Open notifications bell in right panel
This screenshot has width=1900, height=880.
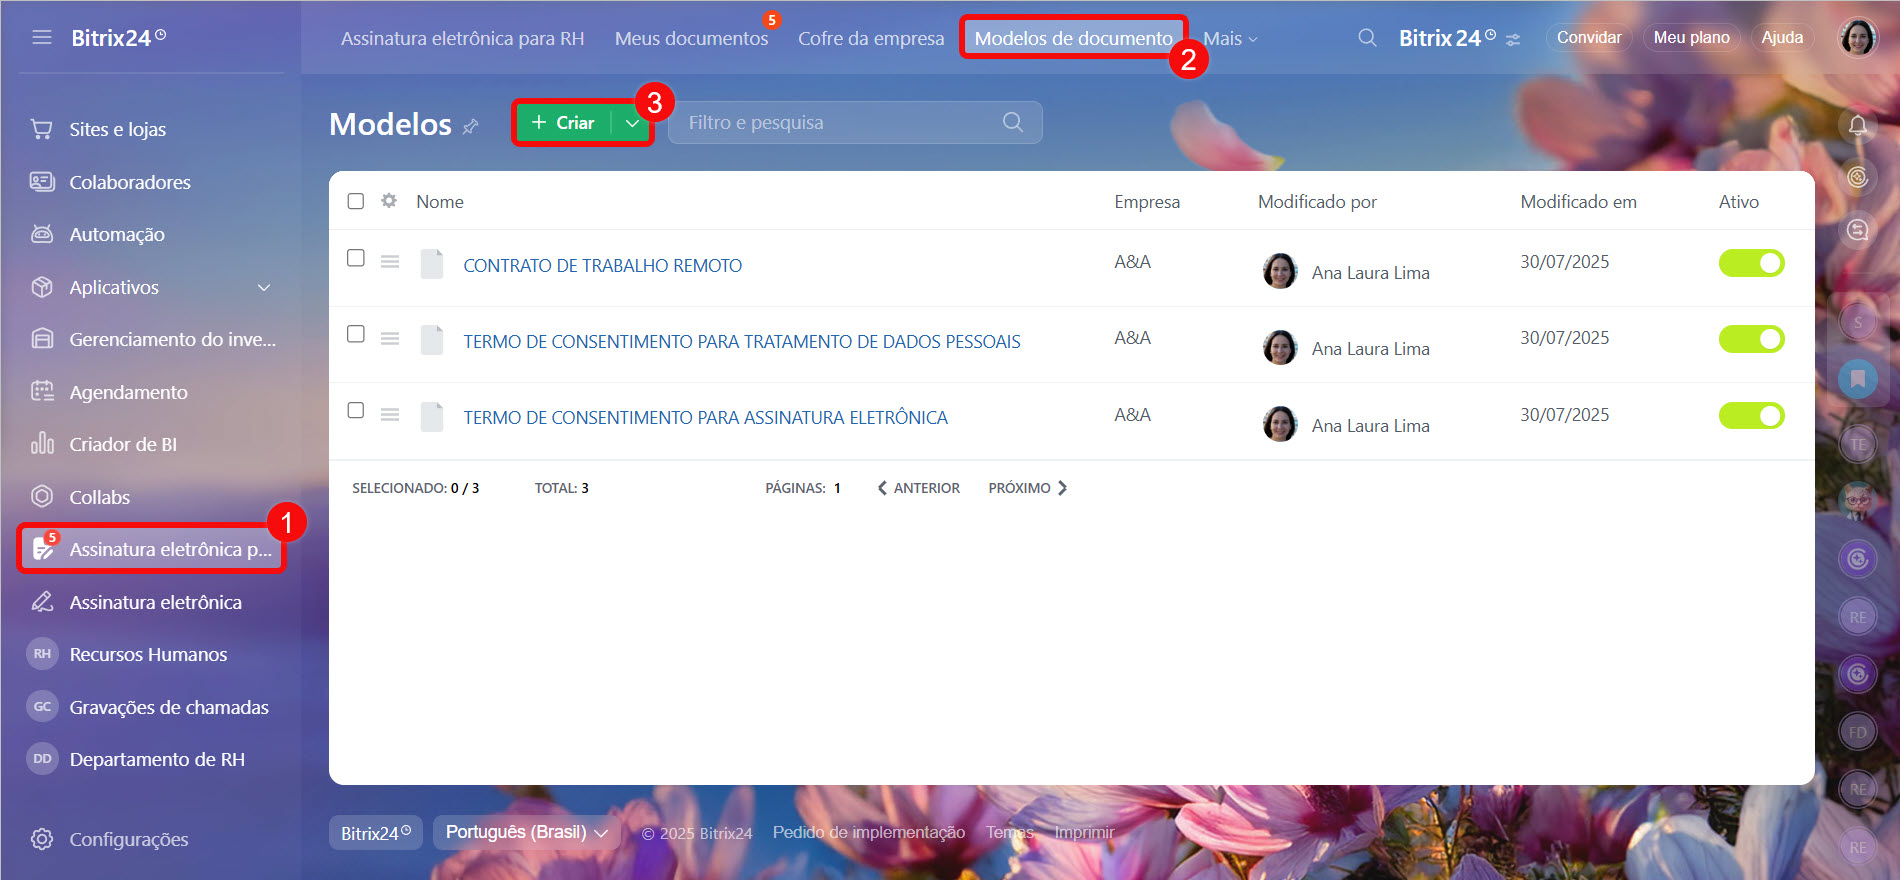[x=1858, y=125]
